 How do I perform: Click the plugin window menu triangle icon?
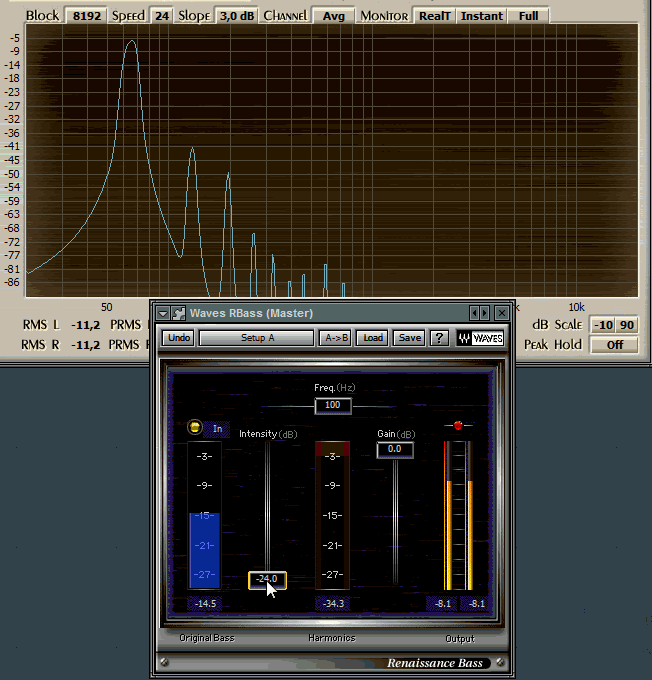[x=163, y=314]
